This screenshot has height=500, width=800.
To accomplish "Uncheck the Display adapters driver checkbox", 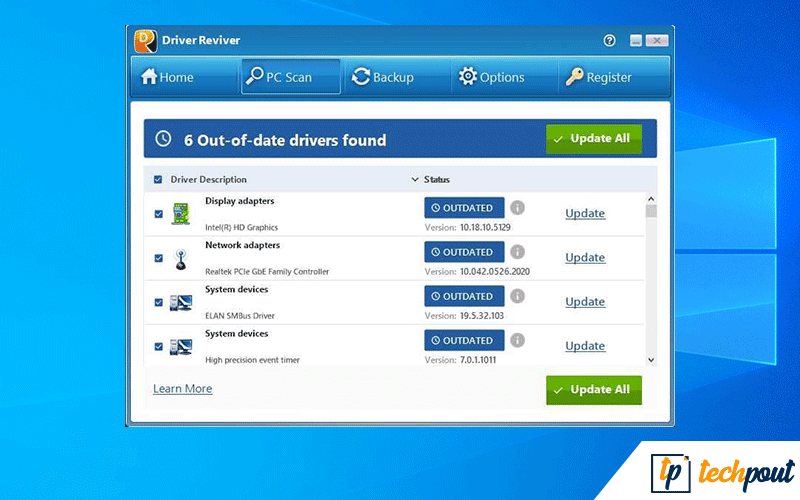I will [159, 214].
